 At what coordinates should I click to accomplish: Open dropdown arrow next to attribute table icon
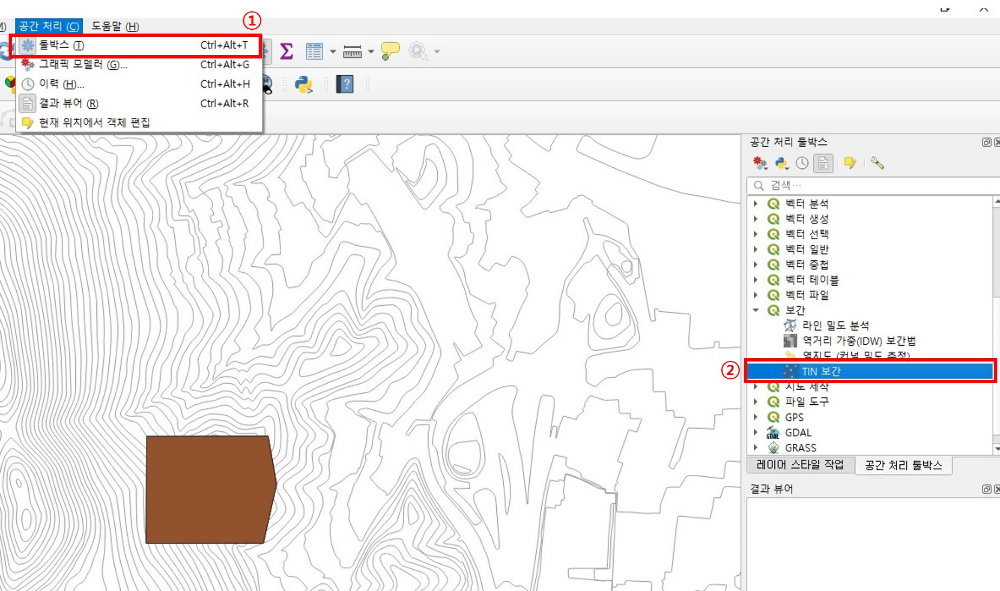click(333, 52)
